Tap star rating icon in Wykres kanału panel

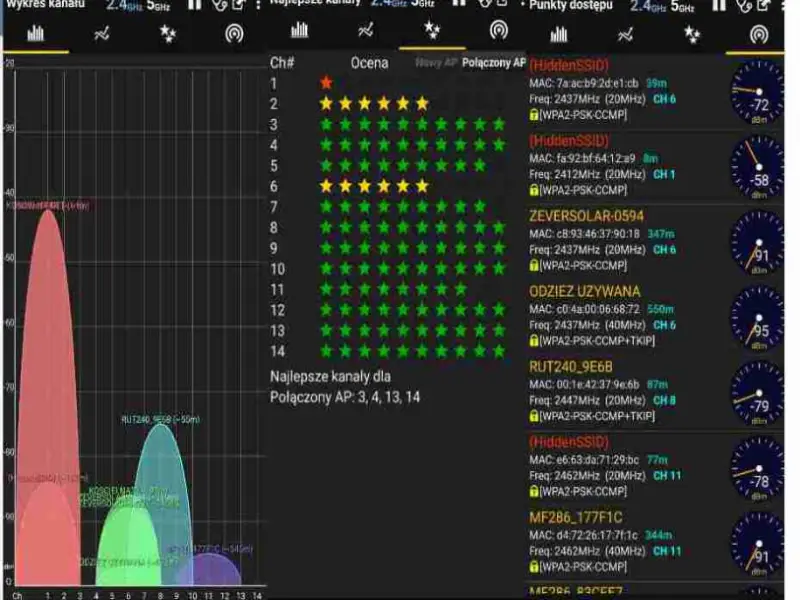[x=168, y=33]
